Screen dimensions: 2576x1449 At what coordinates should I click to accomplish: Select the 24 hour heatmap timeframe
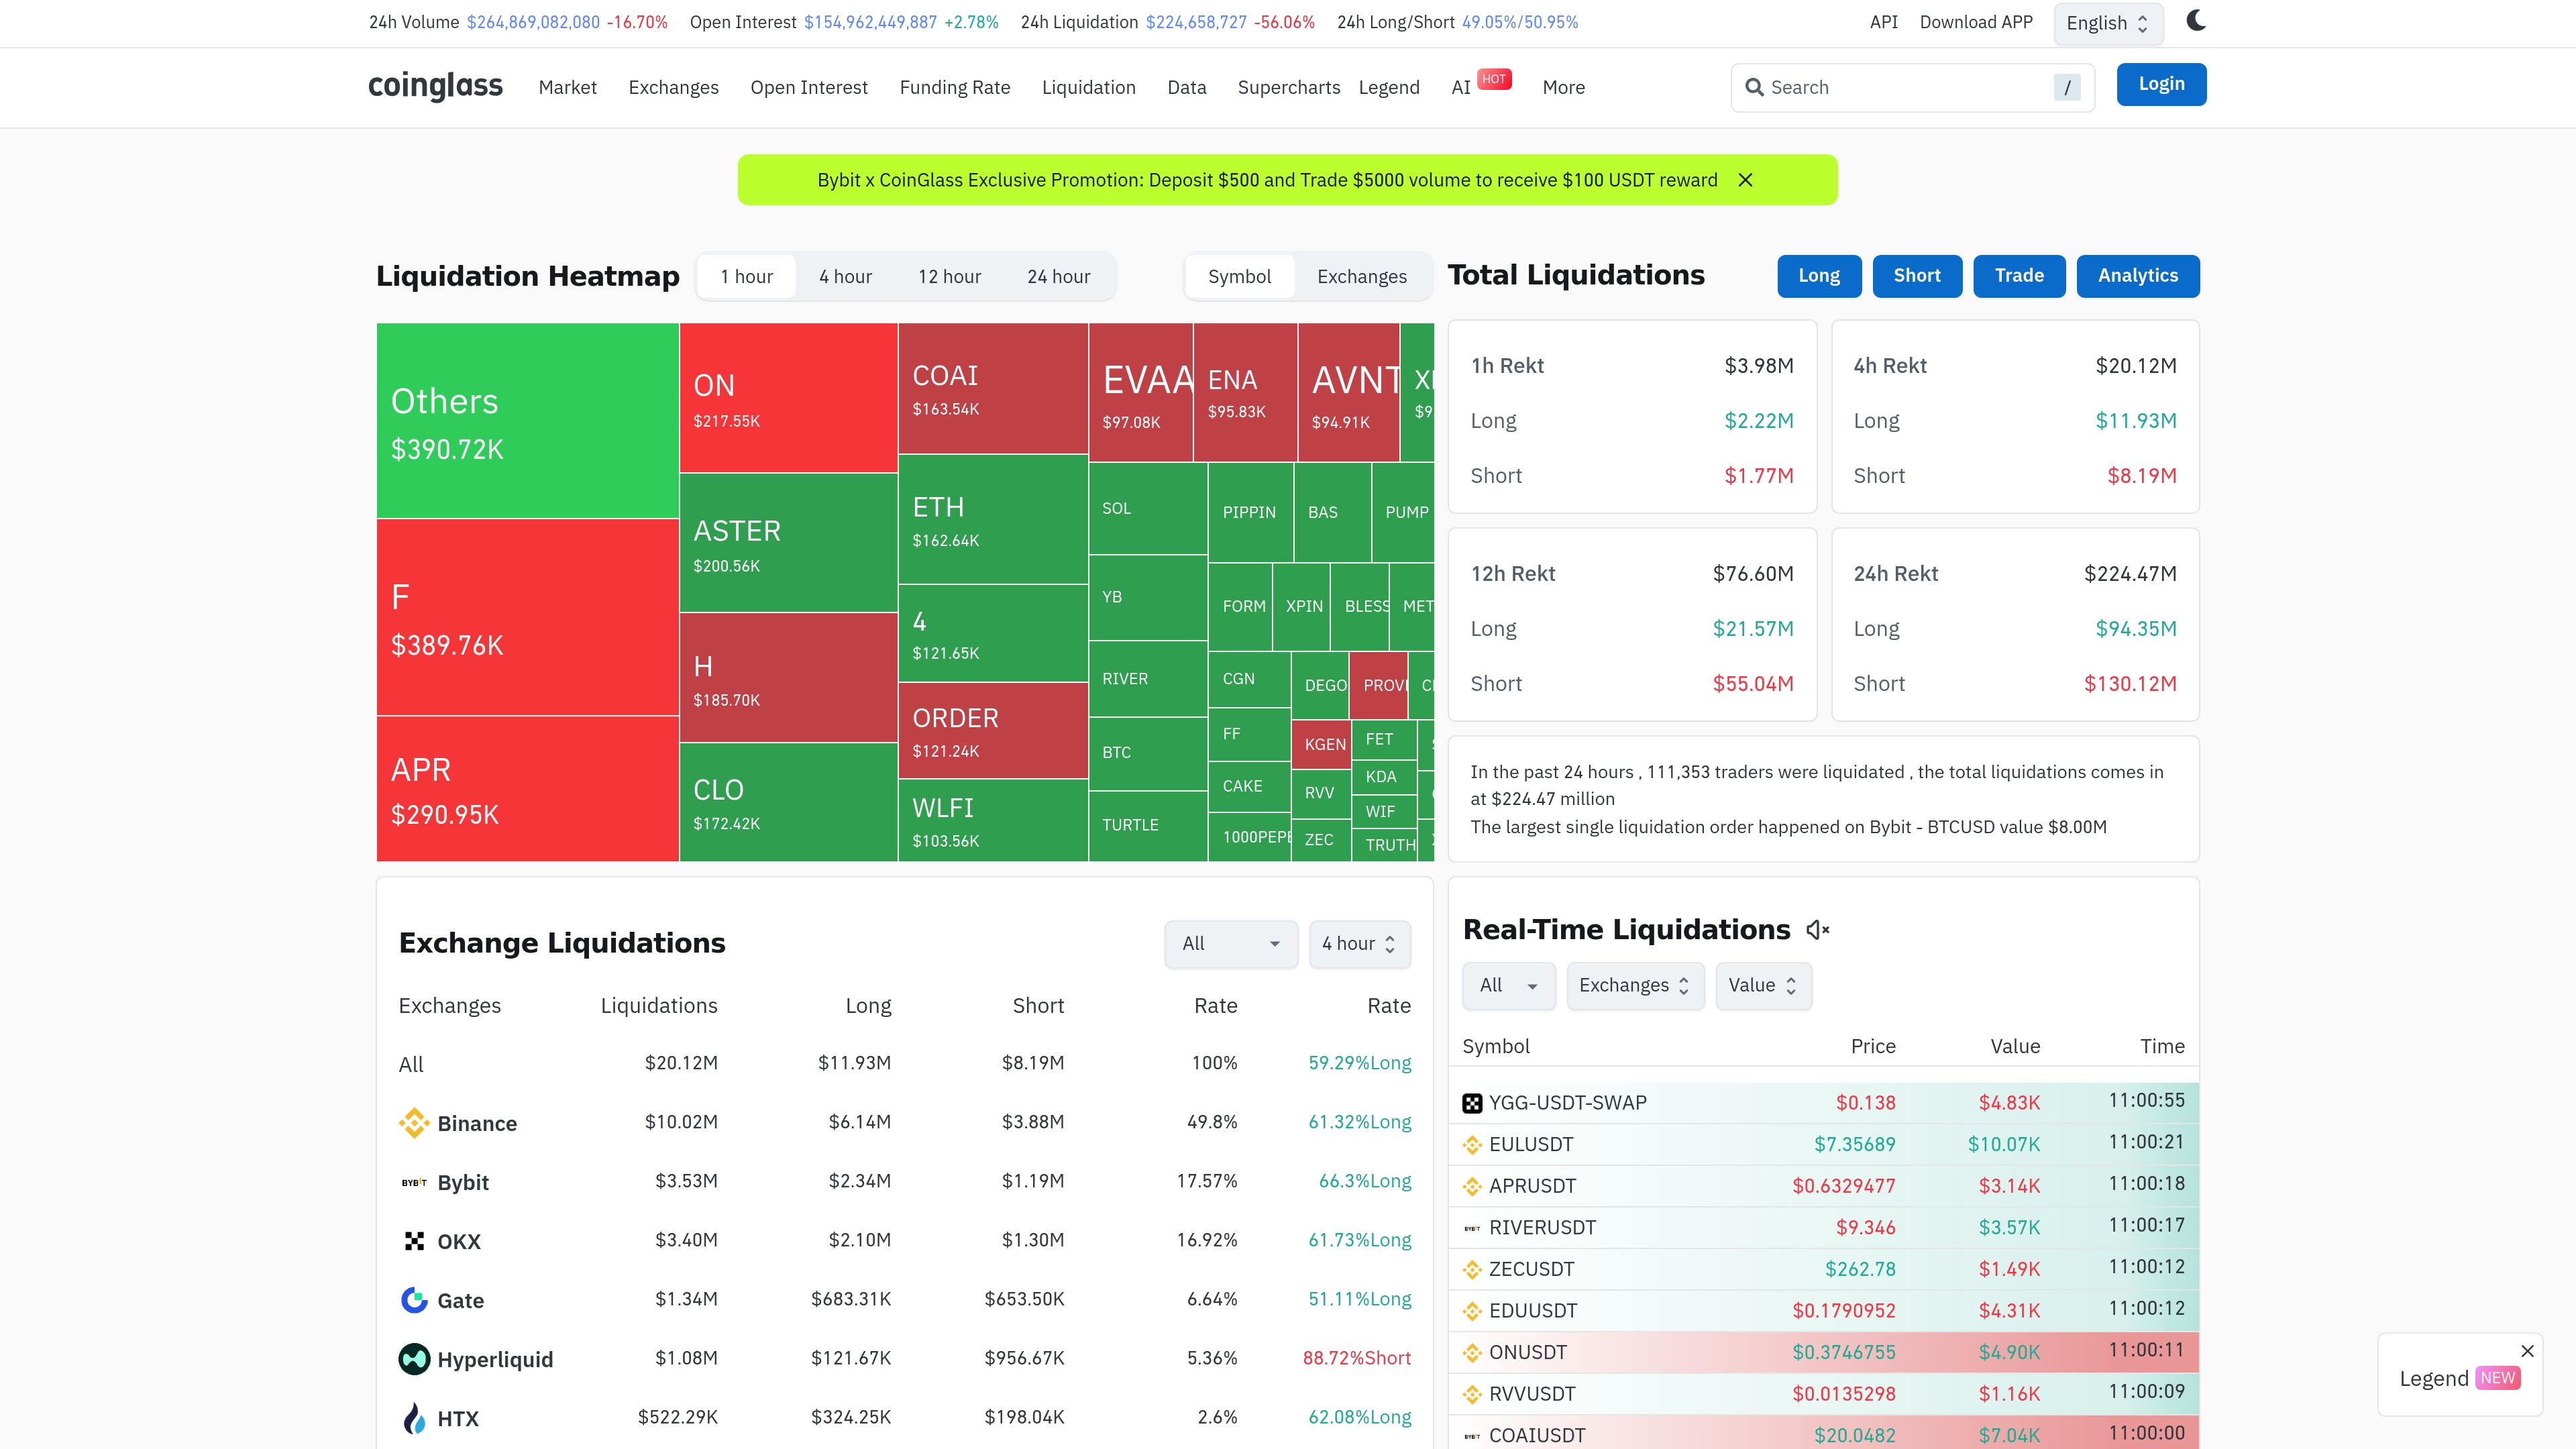pyautogui.click(x=1058, y=277)
